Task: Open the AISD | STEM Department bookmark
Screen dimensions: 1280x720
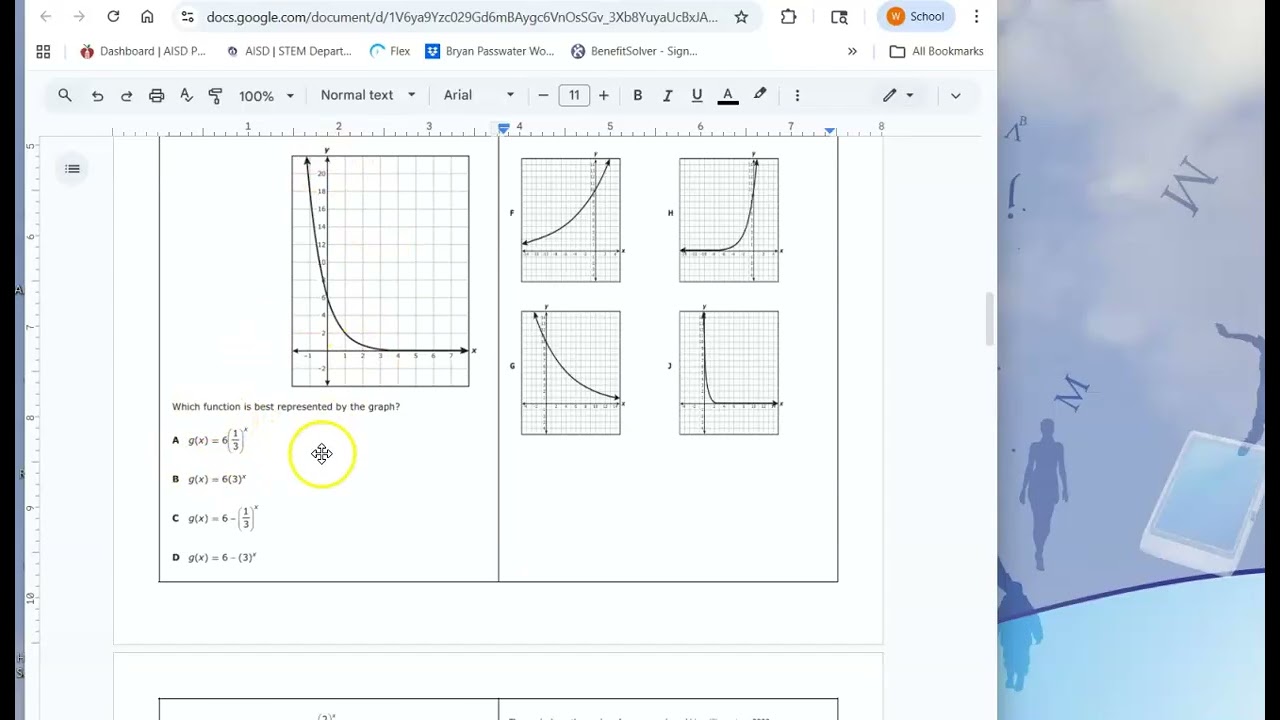Action: (x=289, y=51)
